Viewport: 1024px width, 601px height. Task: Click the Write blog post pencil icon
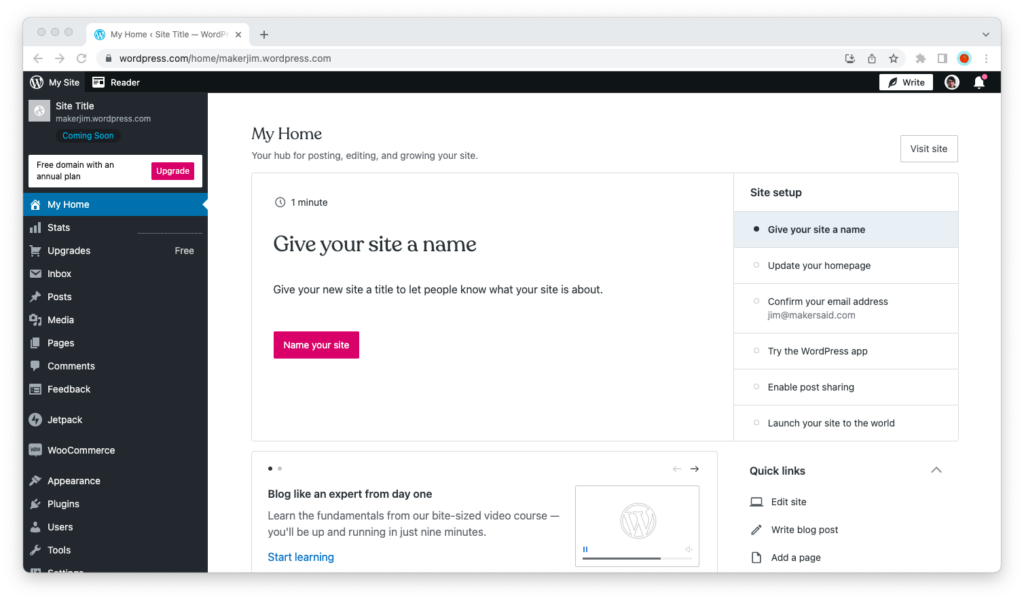(x=756, y=530)
